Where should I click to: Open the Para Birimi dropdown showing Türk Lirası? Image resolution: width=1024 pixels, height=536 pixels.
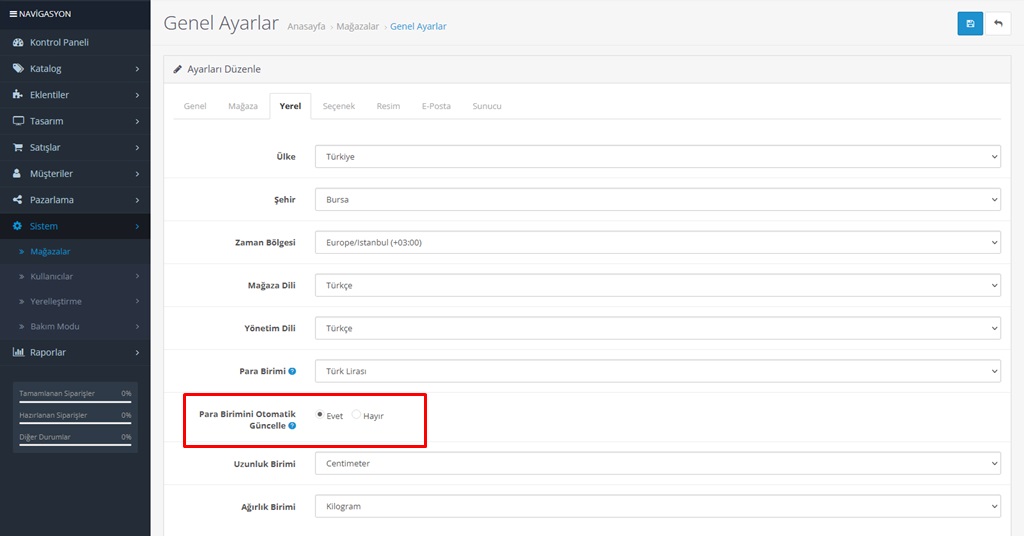(658, 371)
